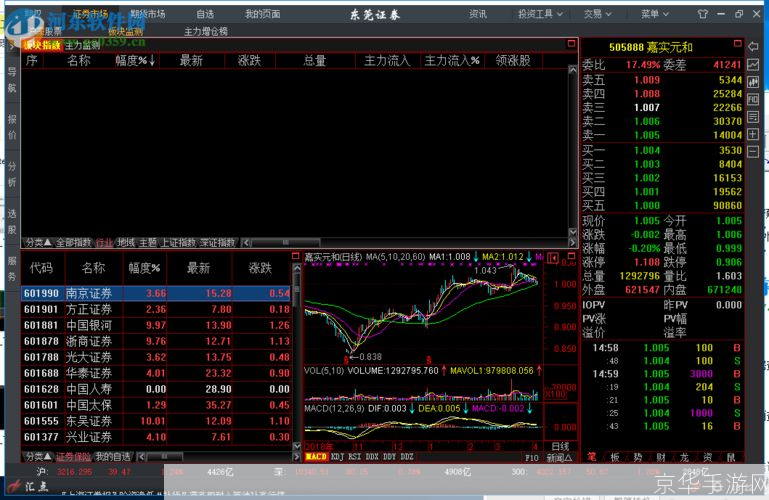Switch to the 主力监测 tab
This screenshot has width=769, height=500.
coord(82,46)
